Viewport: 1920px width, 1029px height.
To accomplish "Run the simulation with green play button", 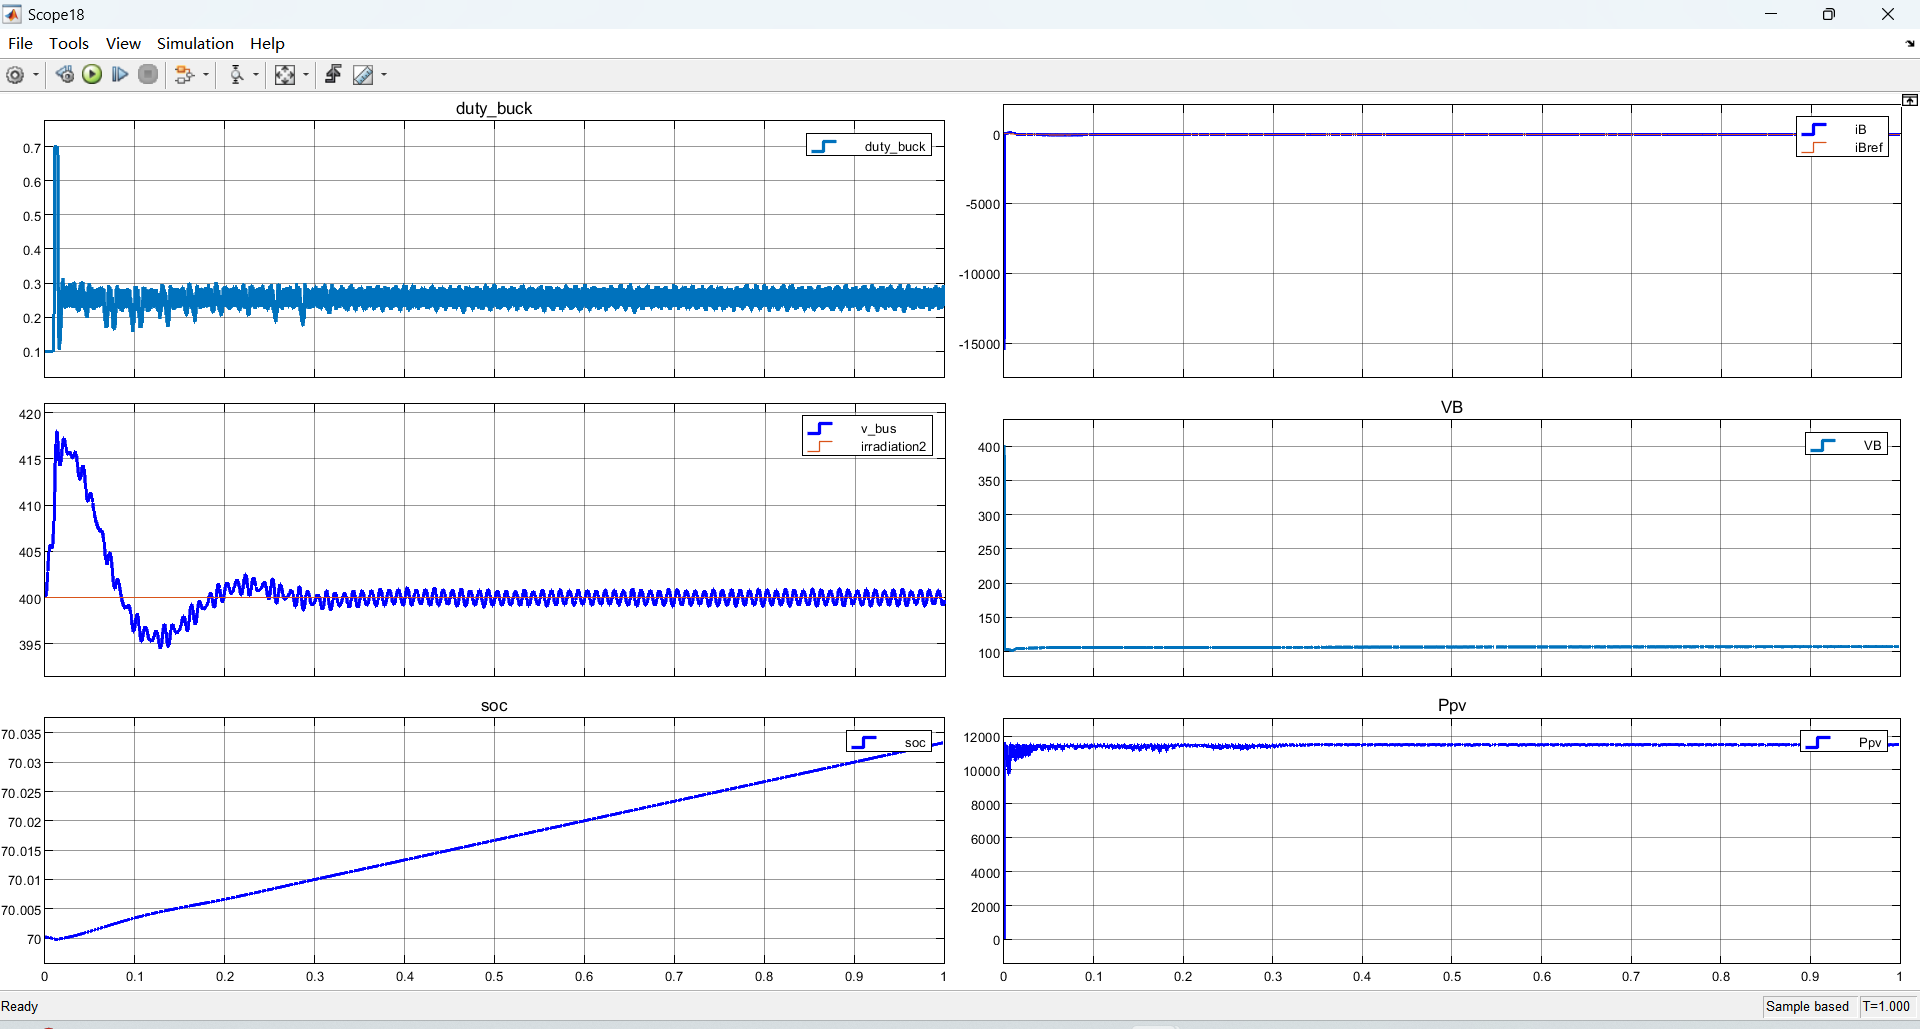I will [x=92, y=75].
